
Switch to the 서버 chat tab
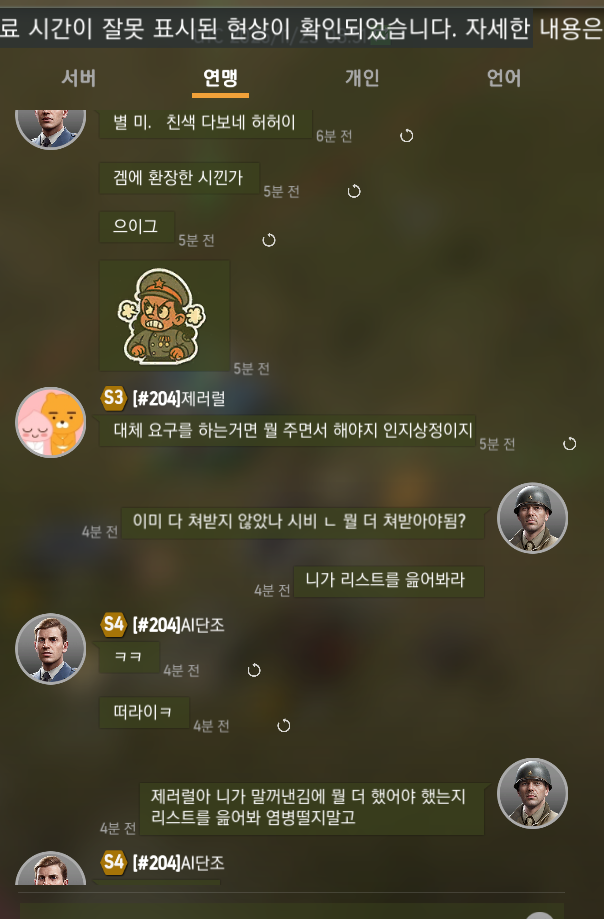79,78
